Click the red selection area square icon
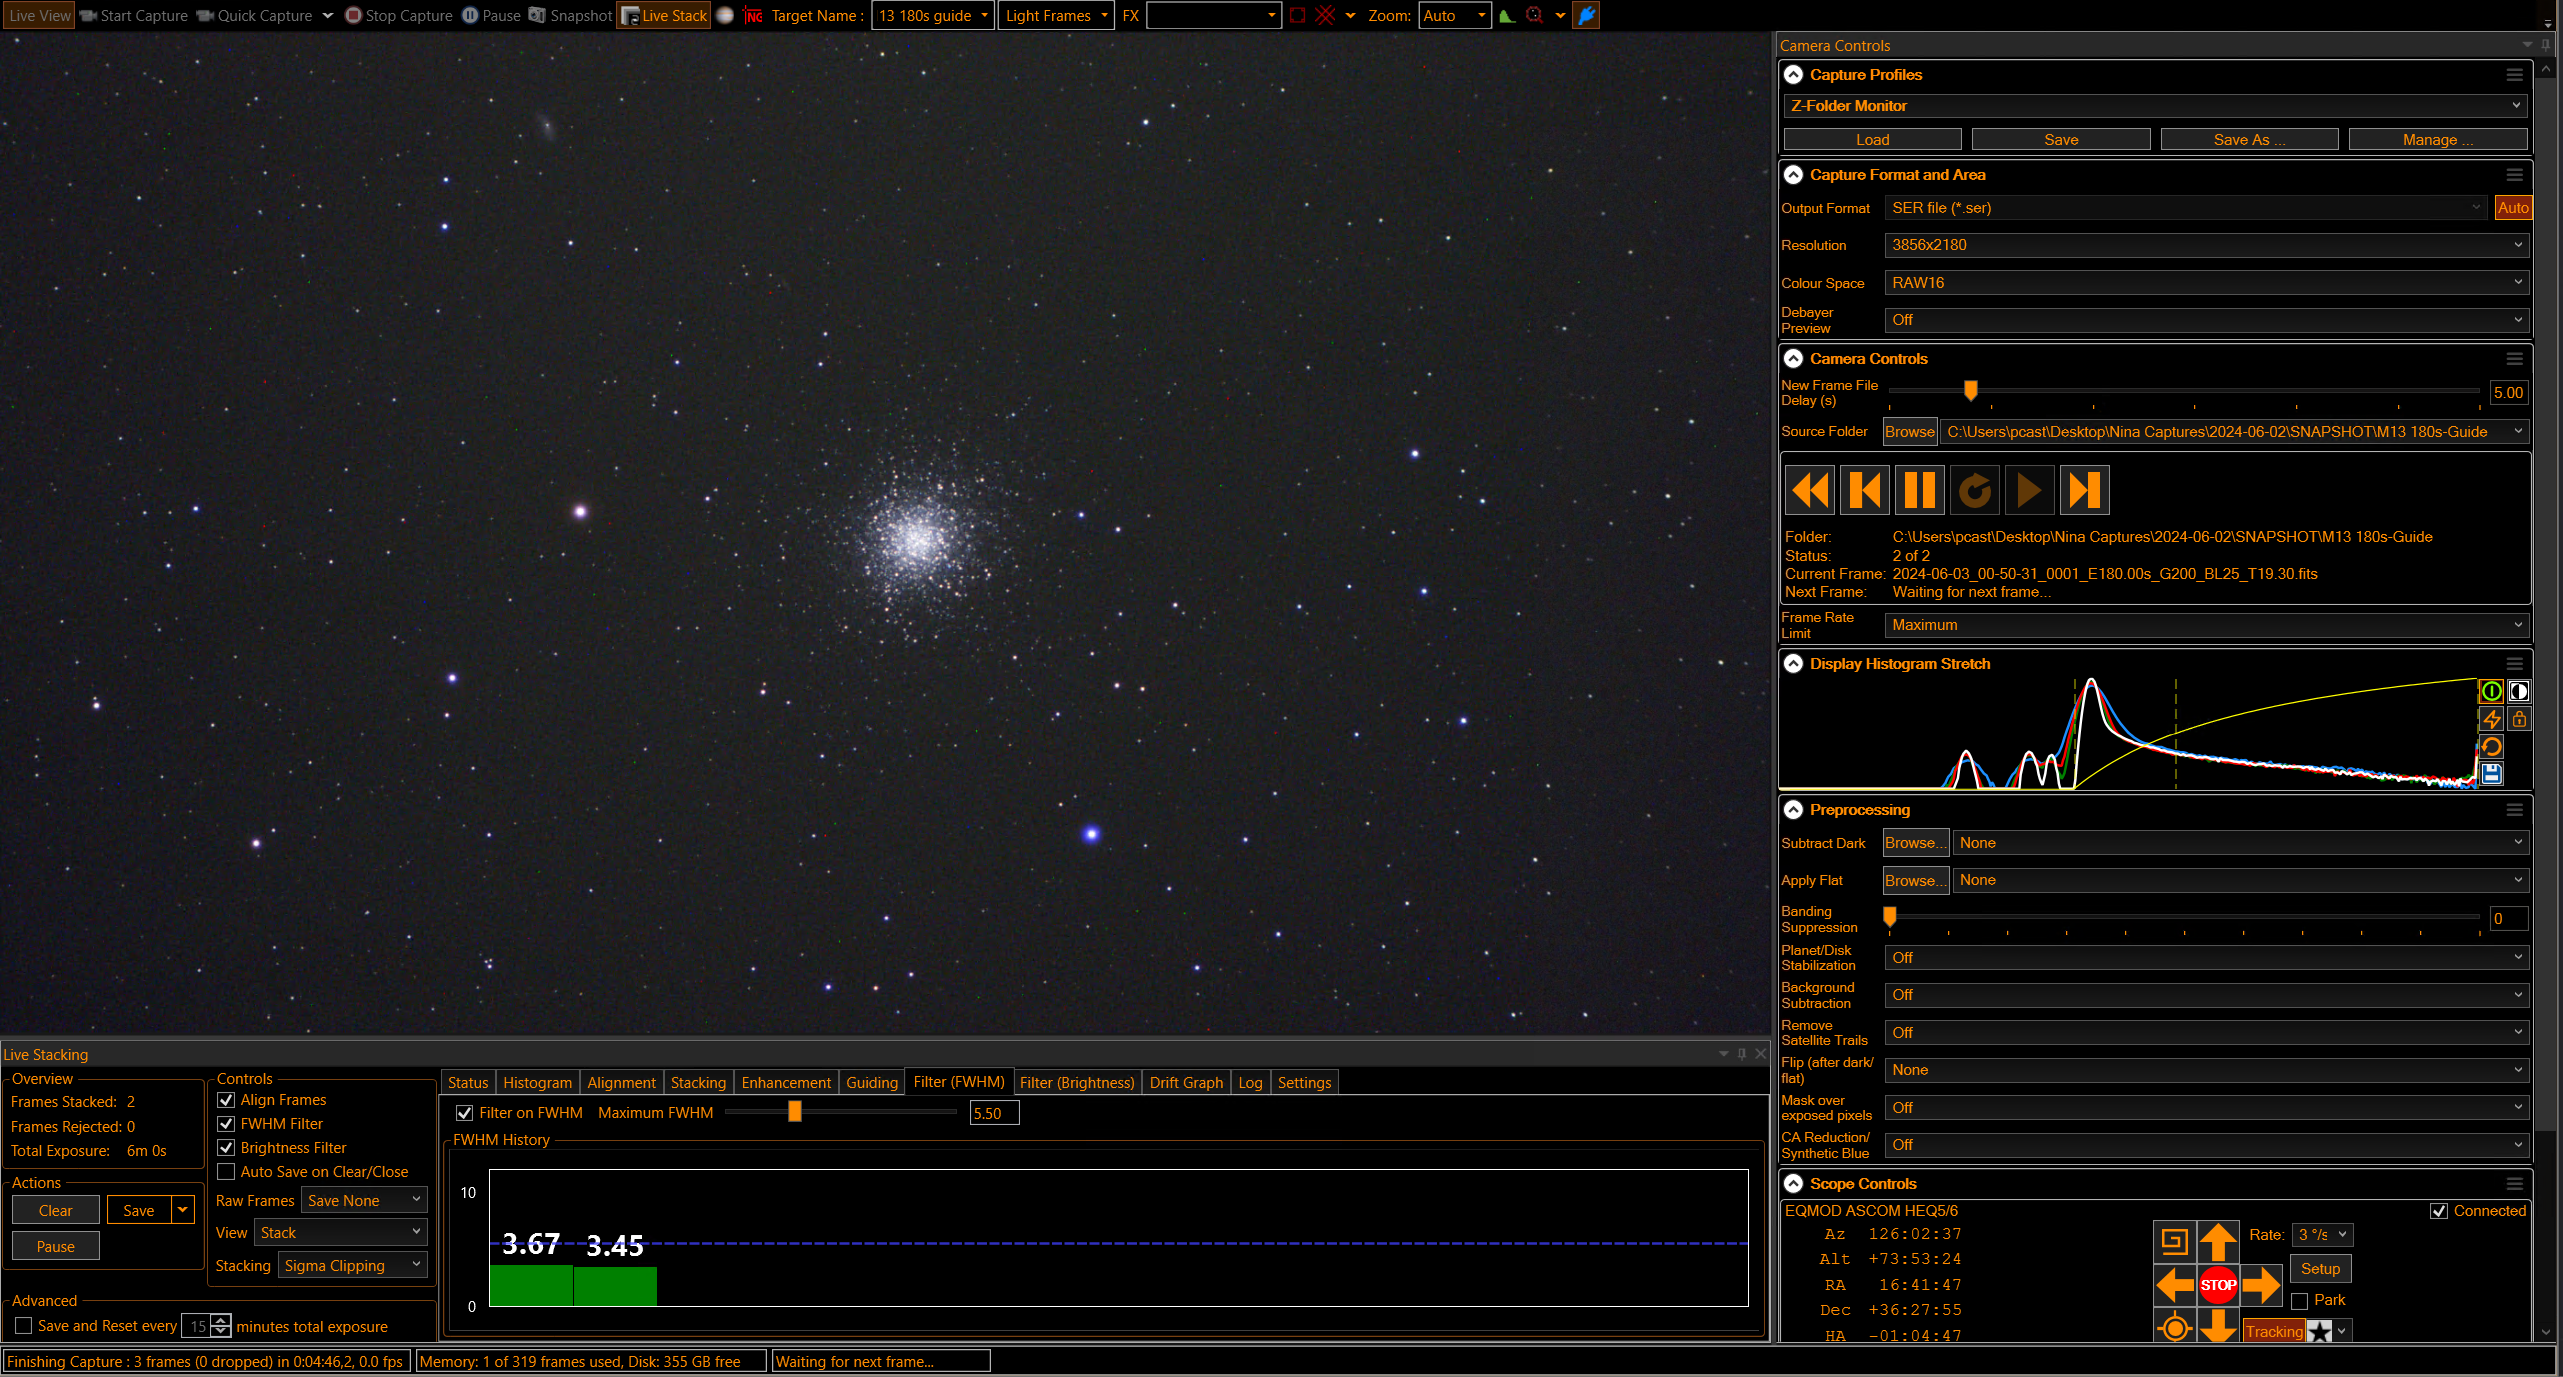Image resolution: width=2563 pixels, height=1377 pixels. [x=1297, y=15]
